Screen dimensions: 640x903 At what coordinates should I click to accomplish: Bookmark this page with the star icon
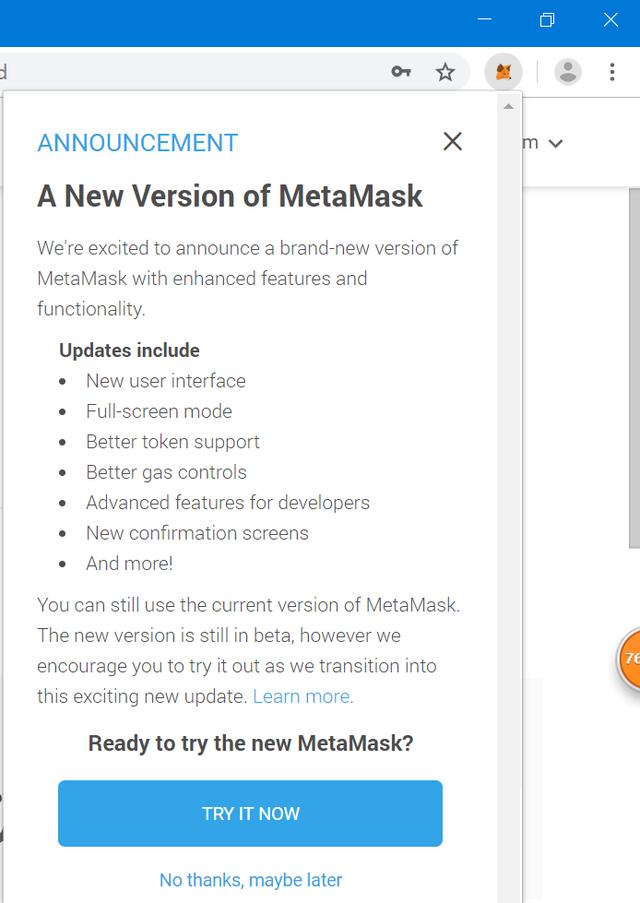click(445, 72)
